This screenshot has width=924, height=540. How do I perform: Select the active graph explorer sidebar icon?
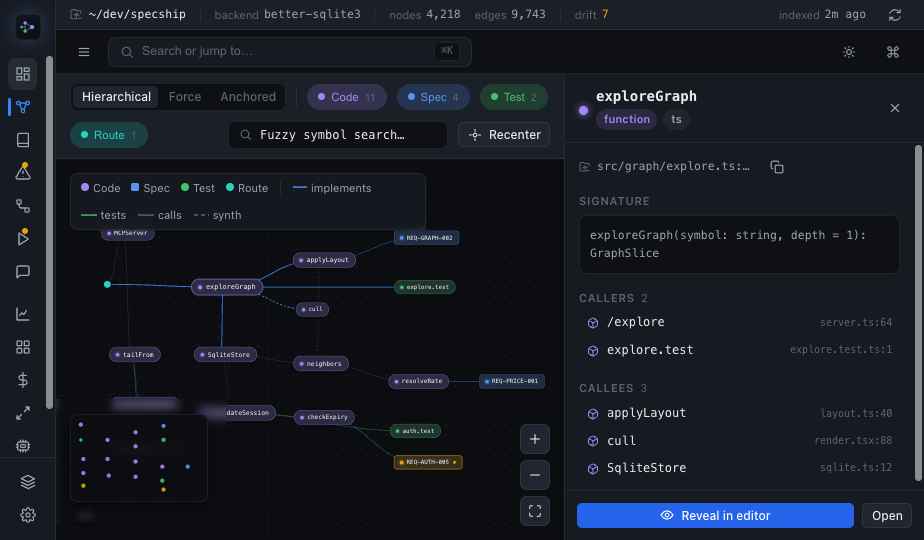coord(23,107)
